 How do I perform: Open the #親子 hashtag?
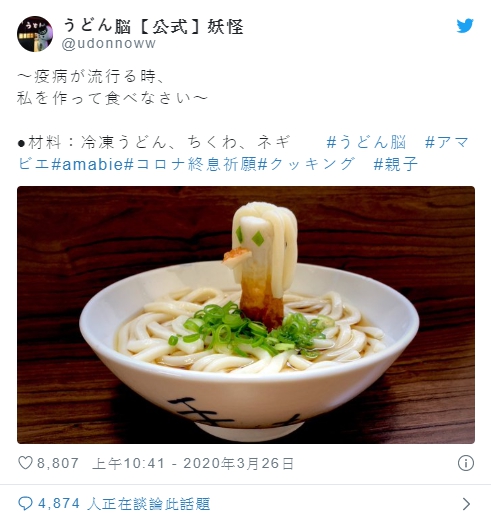point(395,164)
